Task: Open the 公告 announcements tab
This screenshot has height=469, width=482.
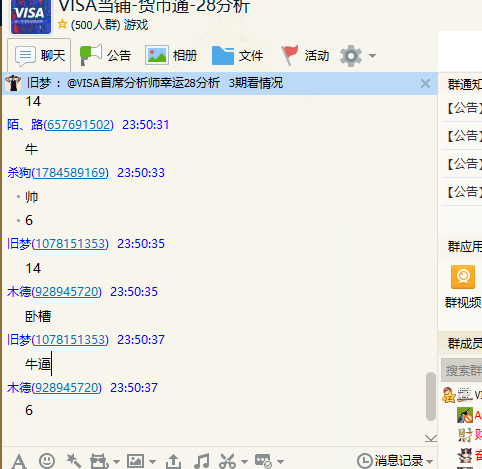Action: pyautogui.click(x=105, y=55)
